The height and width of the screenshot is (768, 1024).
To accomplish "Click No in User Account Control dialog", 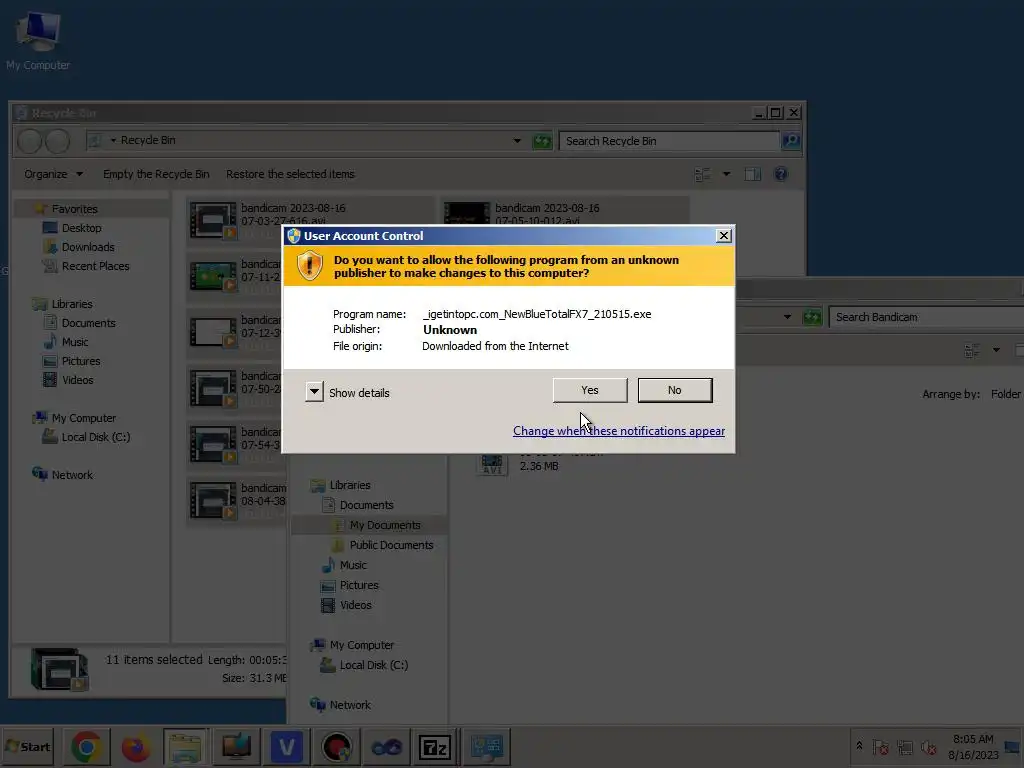I will tap(675, 390).
